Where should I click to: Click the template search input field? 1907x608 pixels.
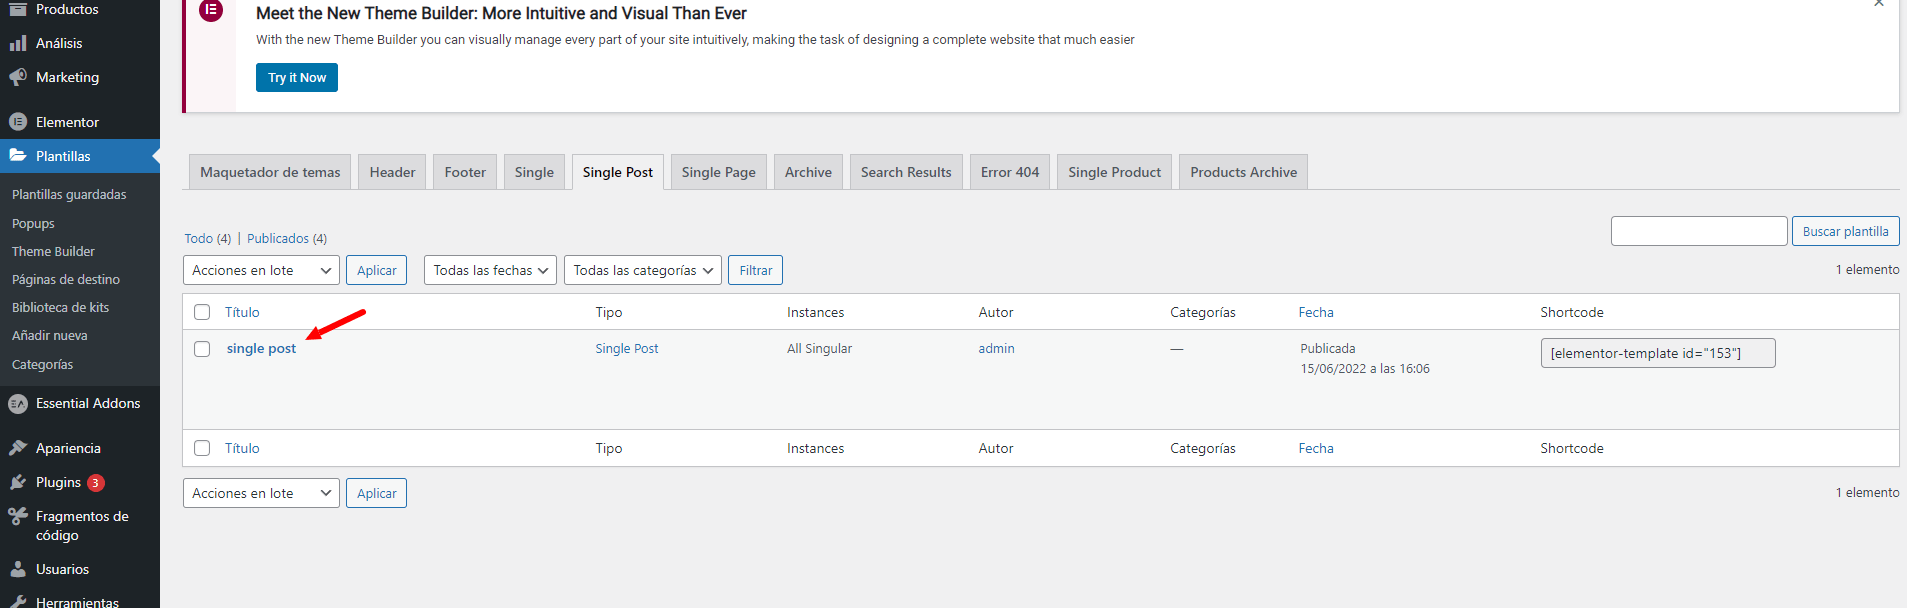coord(1699,231)
